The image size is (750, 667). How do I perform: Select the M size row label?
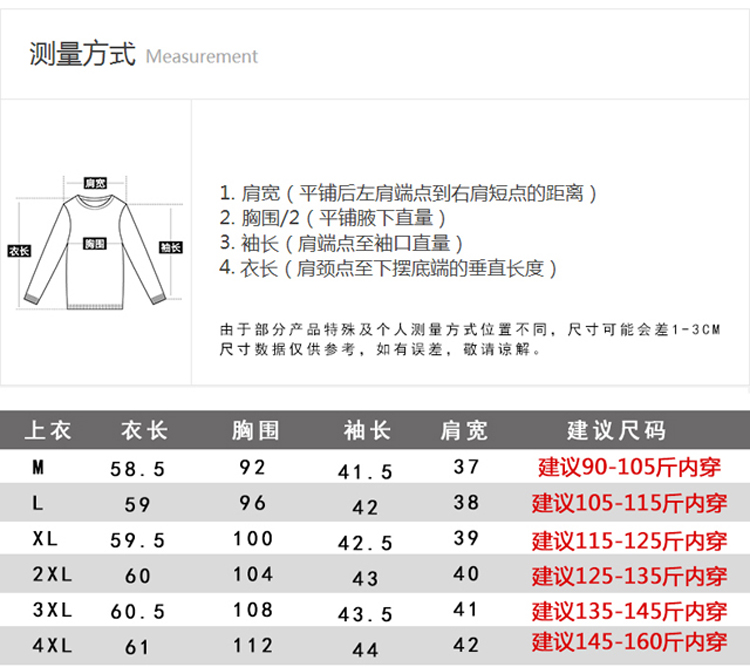[38, 467]
